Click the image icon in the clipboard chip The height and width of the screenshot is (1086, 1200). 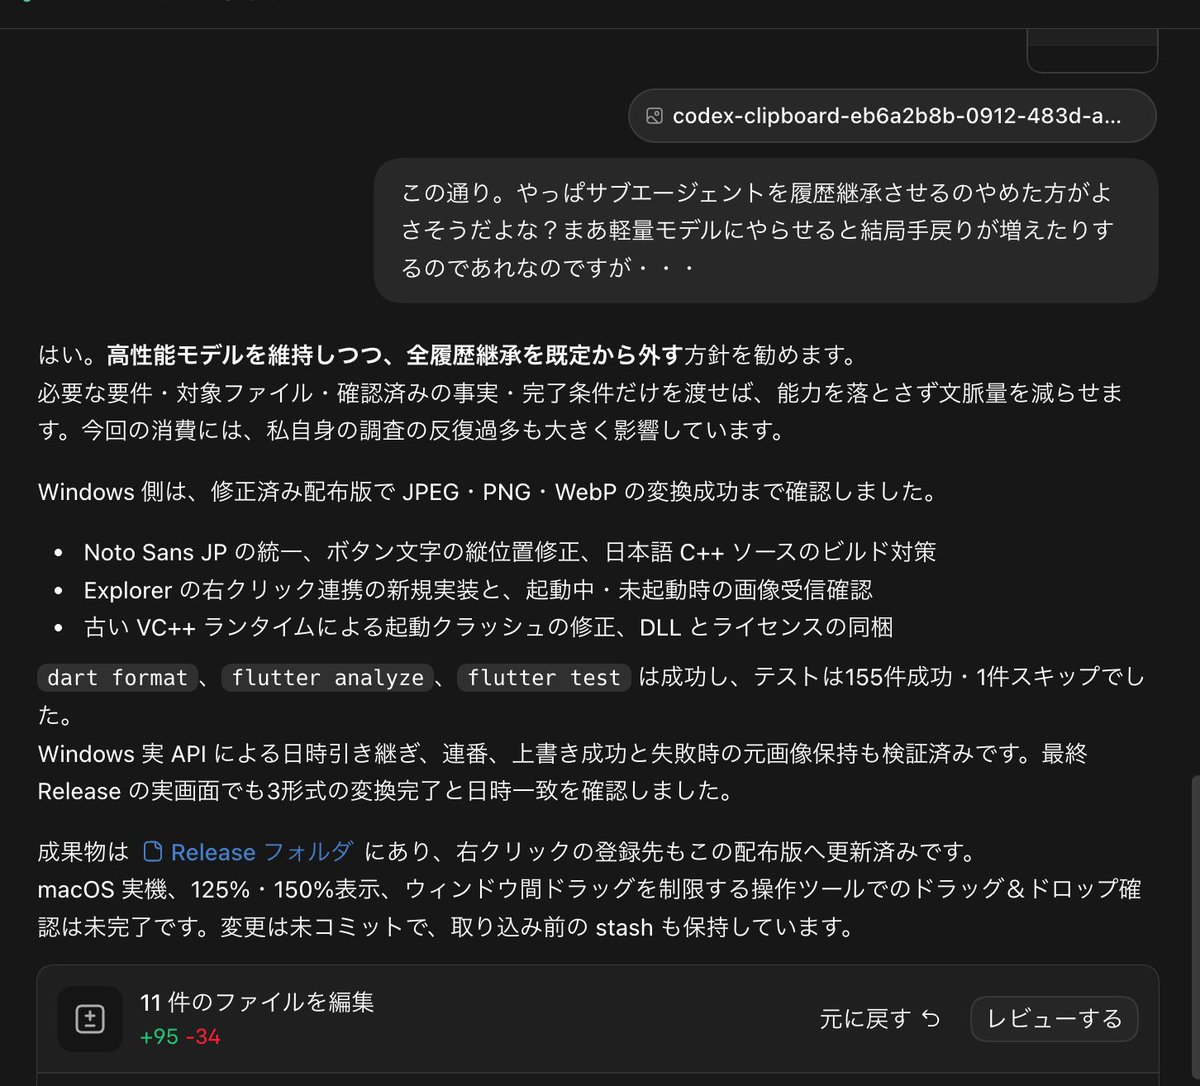[x=654, y=116]
